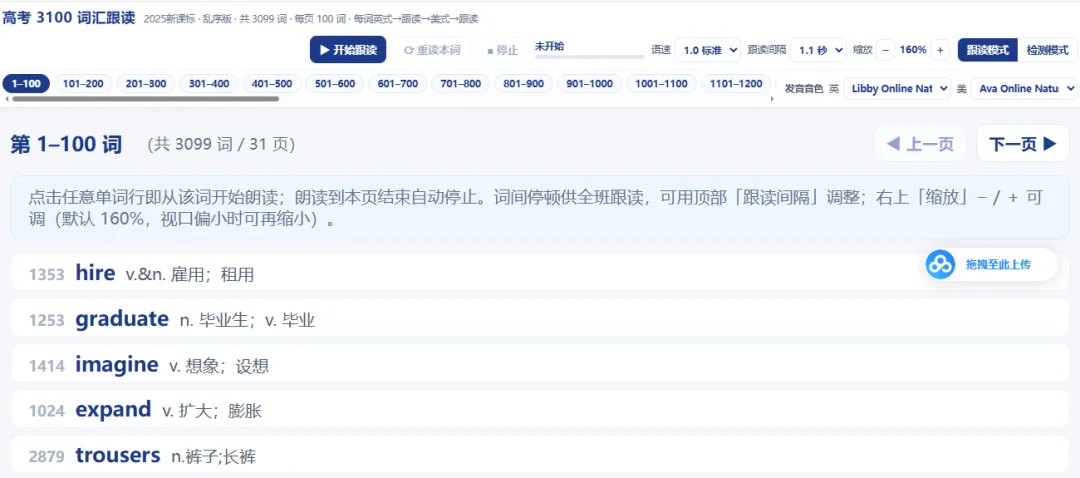Screen dimensions: 1080x478
Task: Click the word row hire 雇用；租用
Action: pyautogui.click(x=540, y=273)
